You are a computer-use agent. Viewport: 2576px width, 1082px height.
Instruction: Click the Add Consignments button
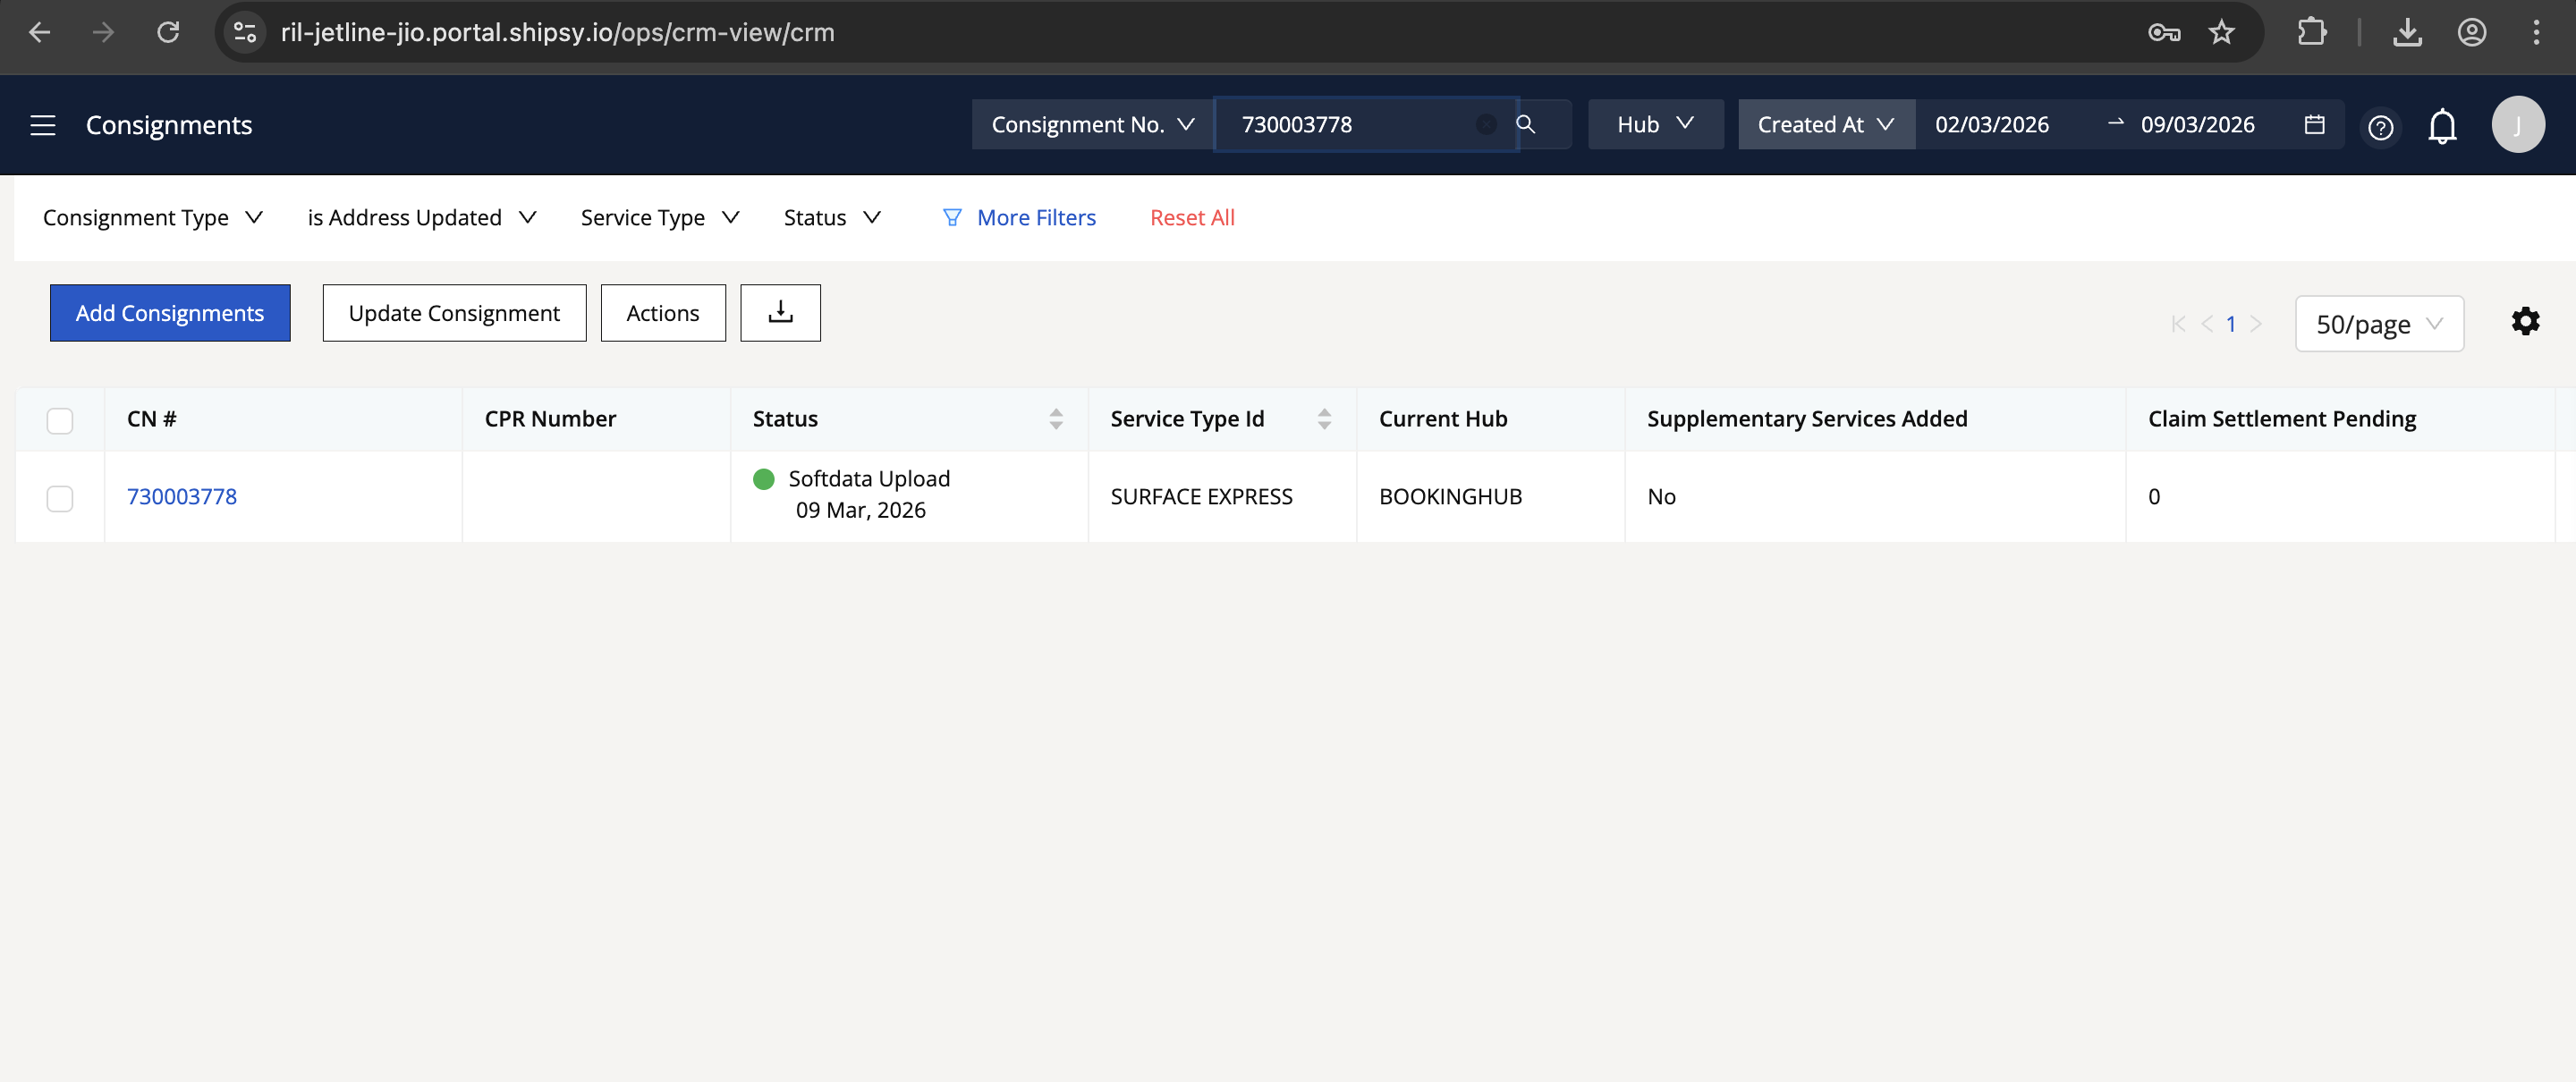pyautogui.click(x=170, y=313)
